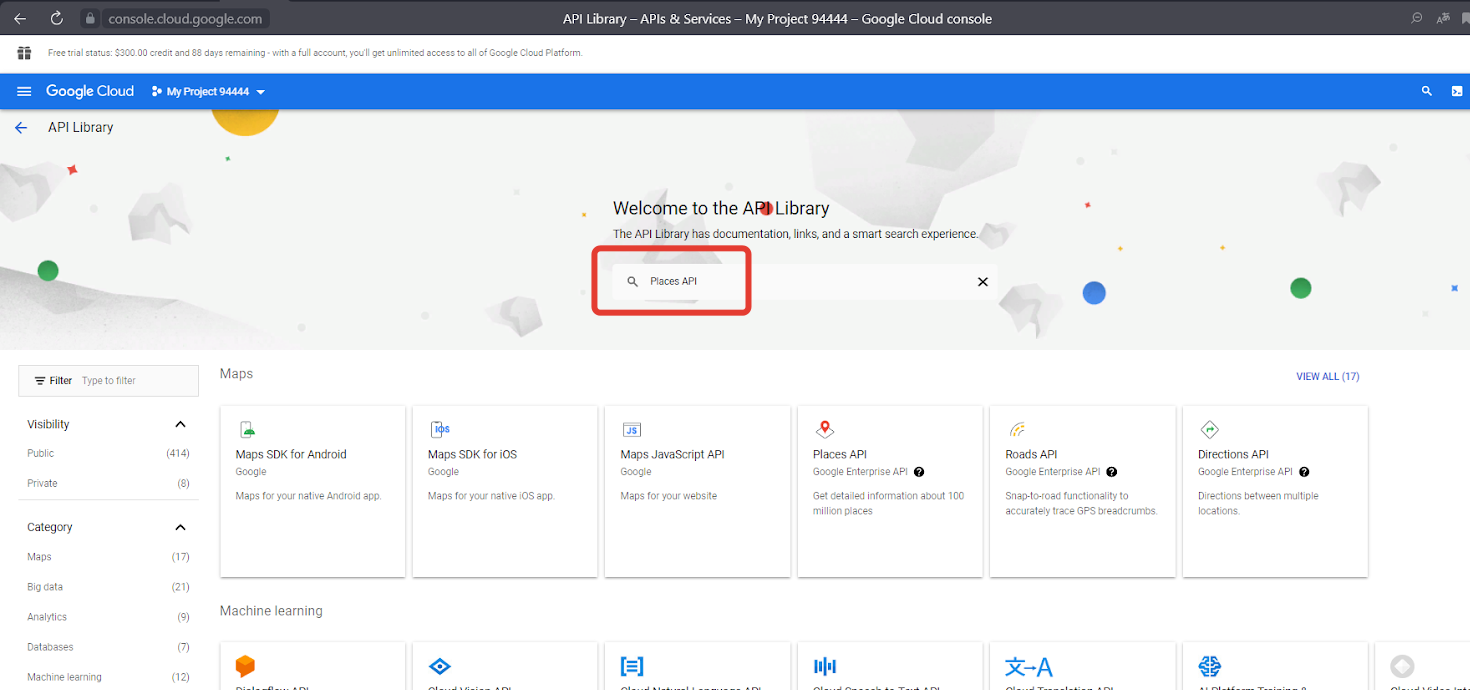Click the Directions API diamond icon

click(1210, 430)
